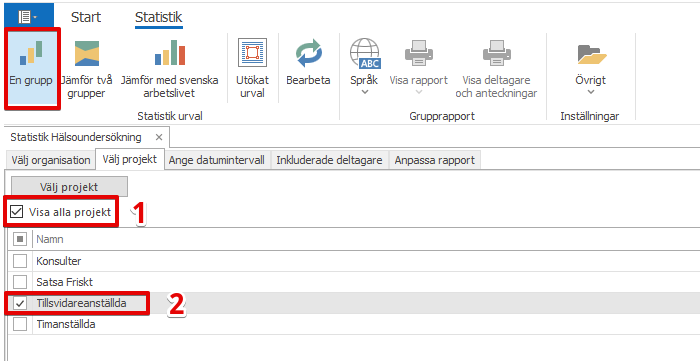Click the Visa rapport printer icon
700x361 pixels.
click(419, 53)
